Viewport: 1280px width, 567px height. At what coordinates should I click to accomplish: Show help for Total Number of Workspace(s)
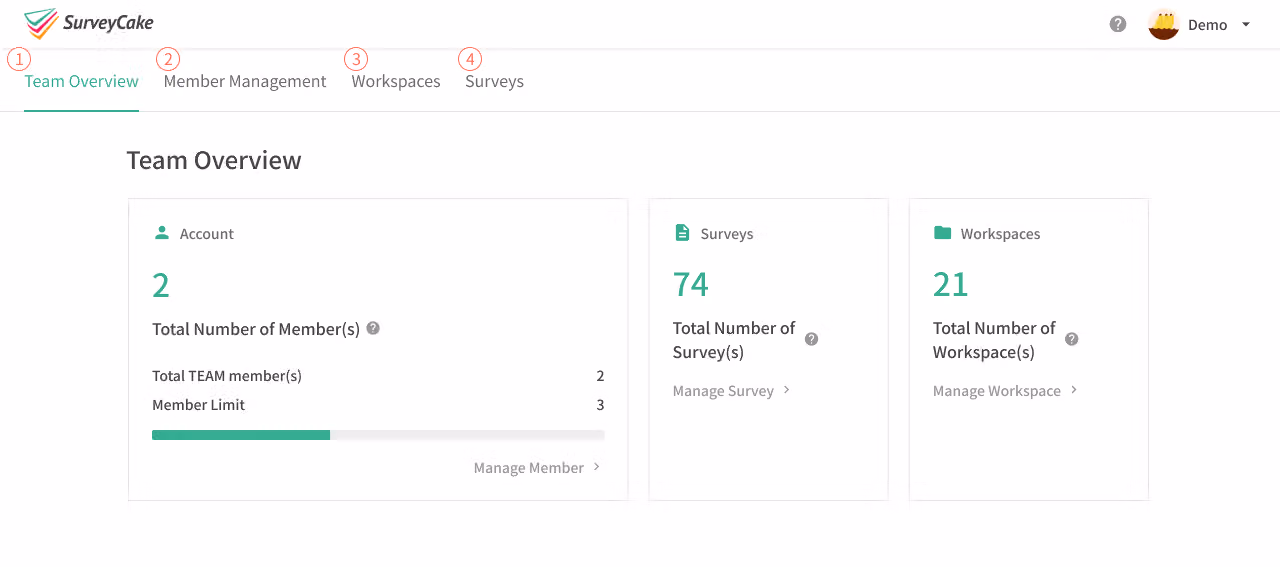(x=1071, y=339)
